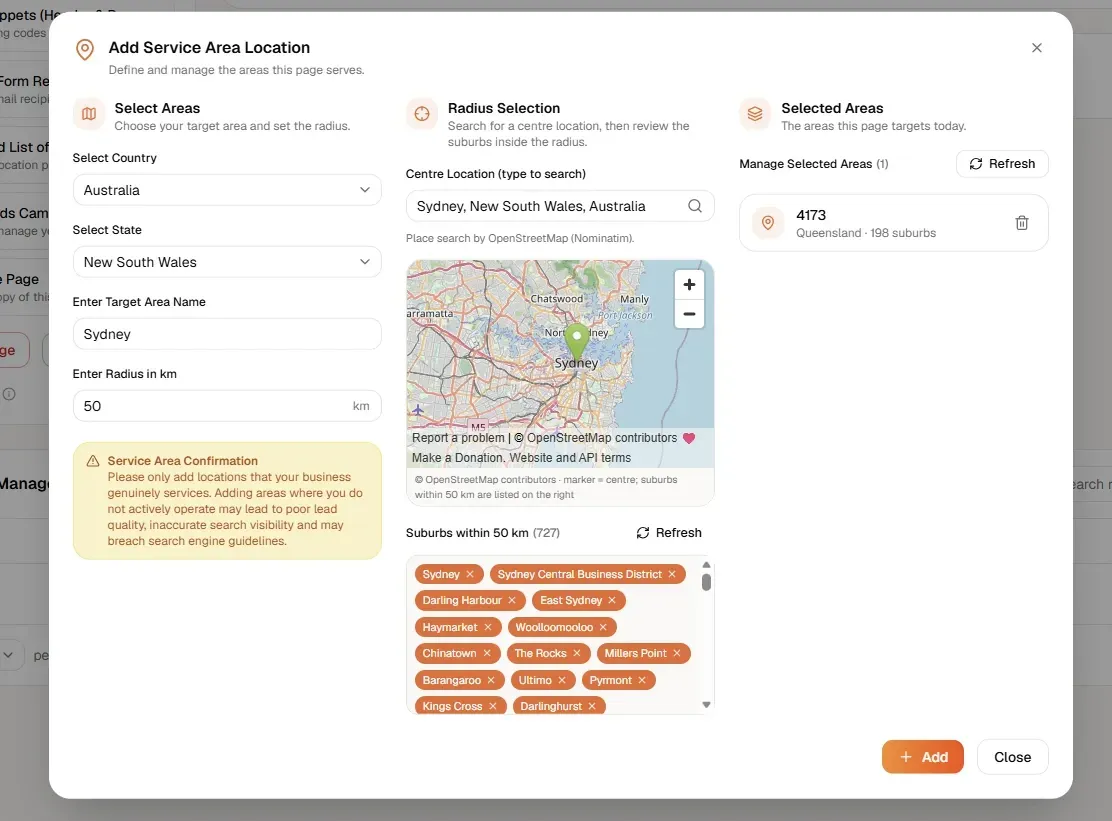Remove The Rocks chip
This screenshot has width=1112, height=821.
[577, 654]
